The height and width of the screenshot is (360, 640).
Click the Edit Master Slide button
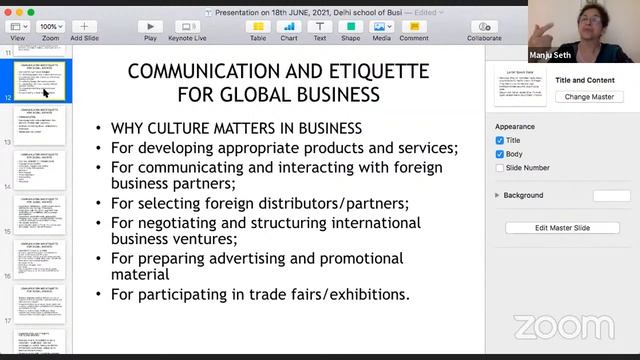click(562, 228)
